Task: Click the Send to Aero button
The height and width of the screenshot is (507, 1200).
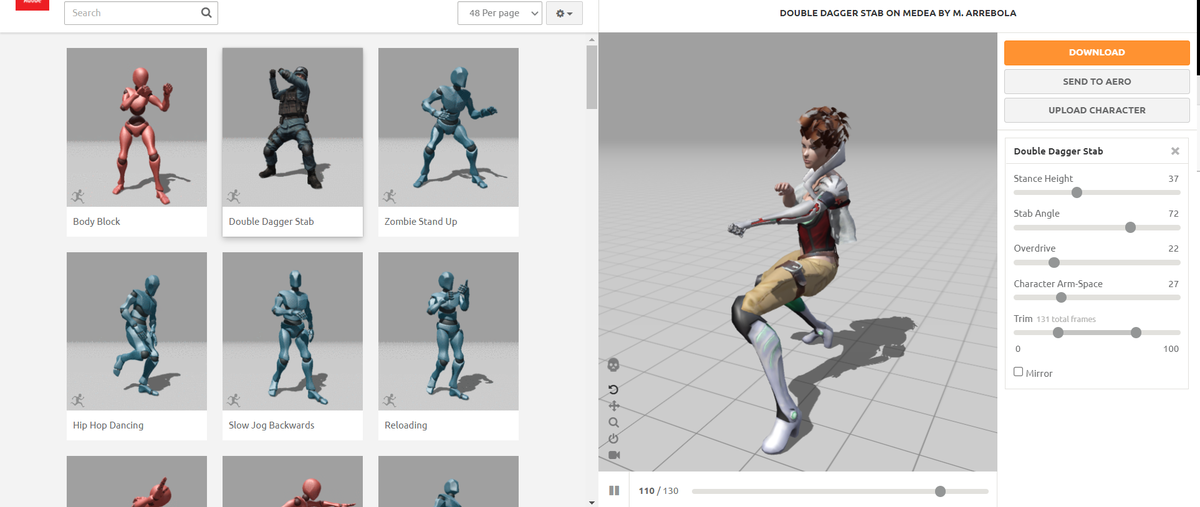Action: (x=1097, y=81)
